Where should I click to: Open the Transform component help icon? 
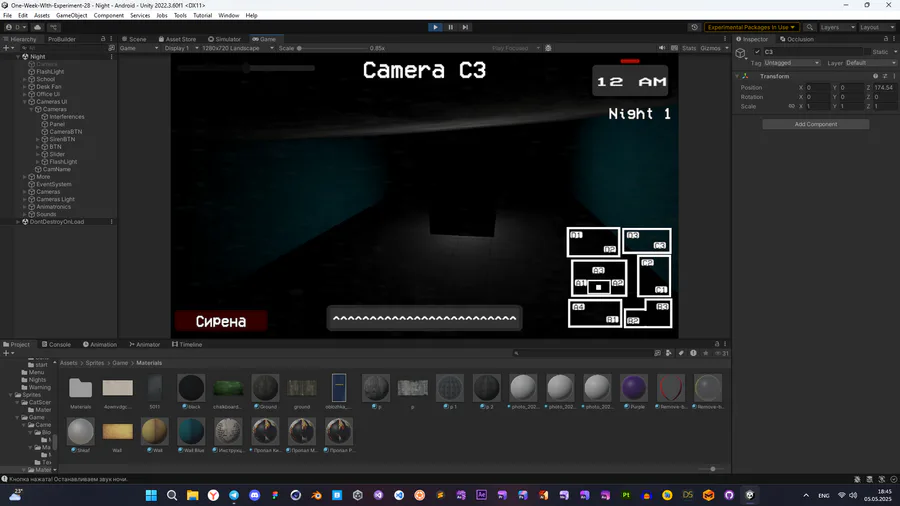875,76
